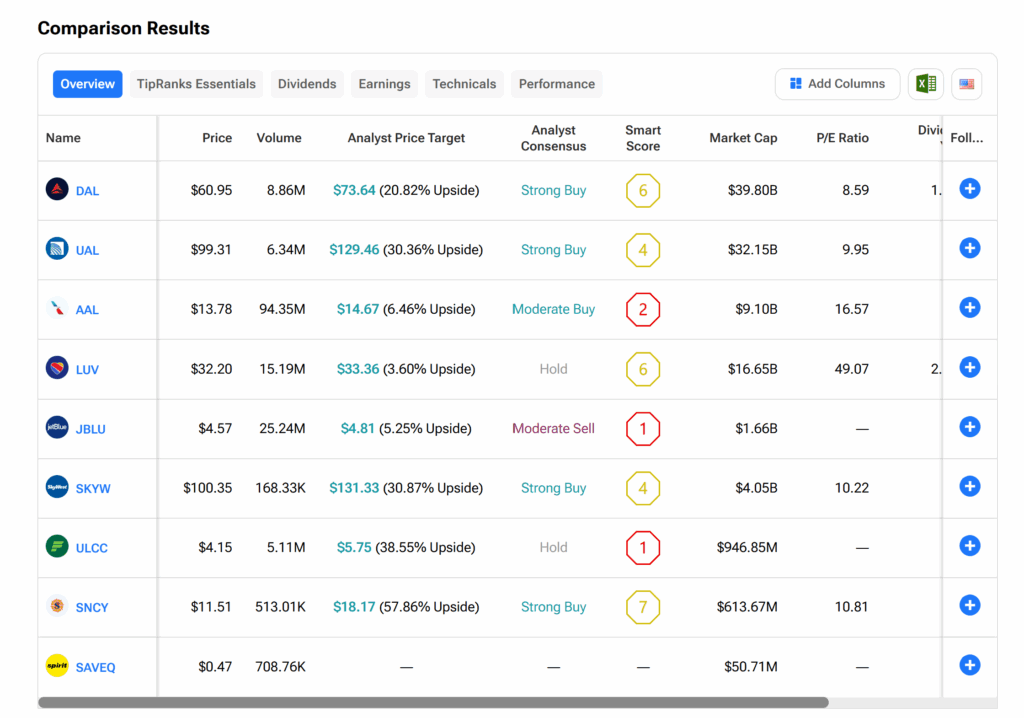Click LUV's $33.36 price target
The image size is (1024, 718).
coord(358,369)
